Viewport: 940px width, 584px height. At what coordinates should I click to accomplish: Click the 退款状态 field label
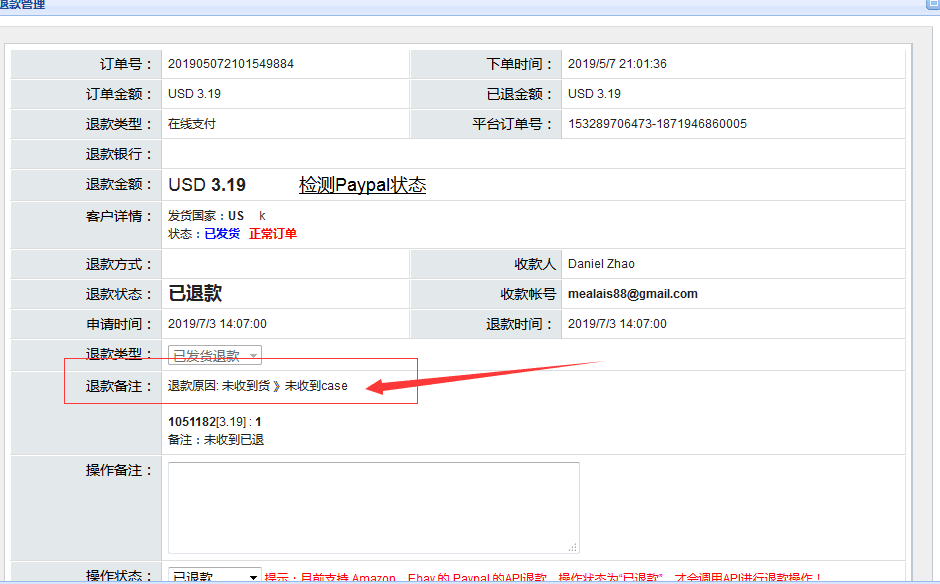point(119,294)
